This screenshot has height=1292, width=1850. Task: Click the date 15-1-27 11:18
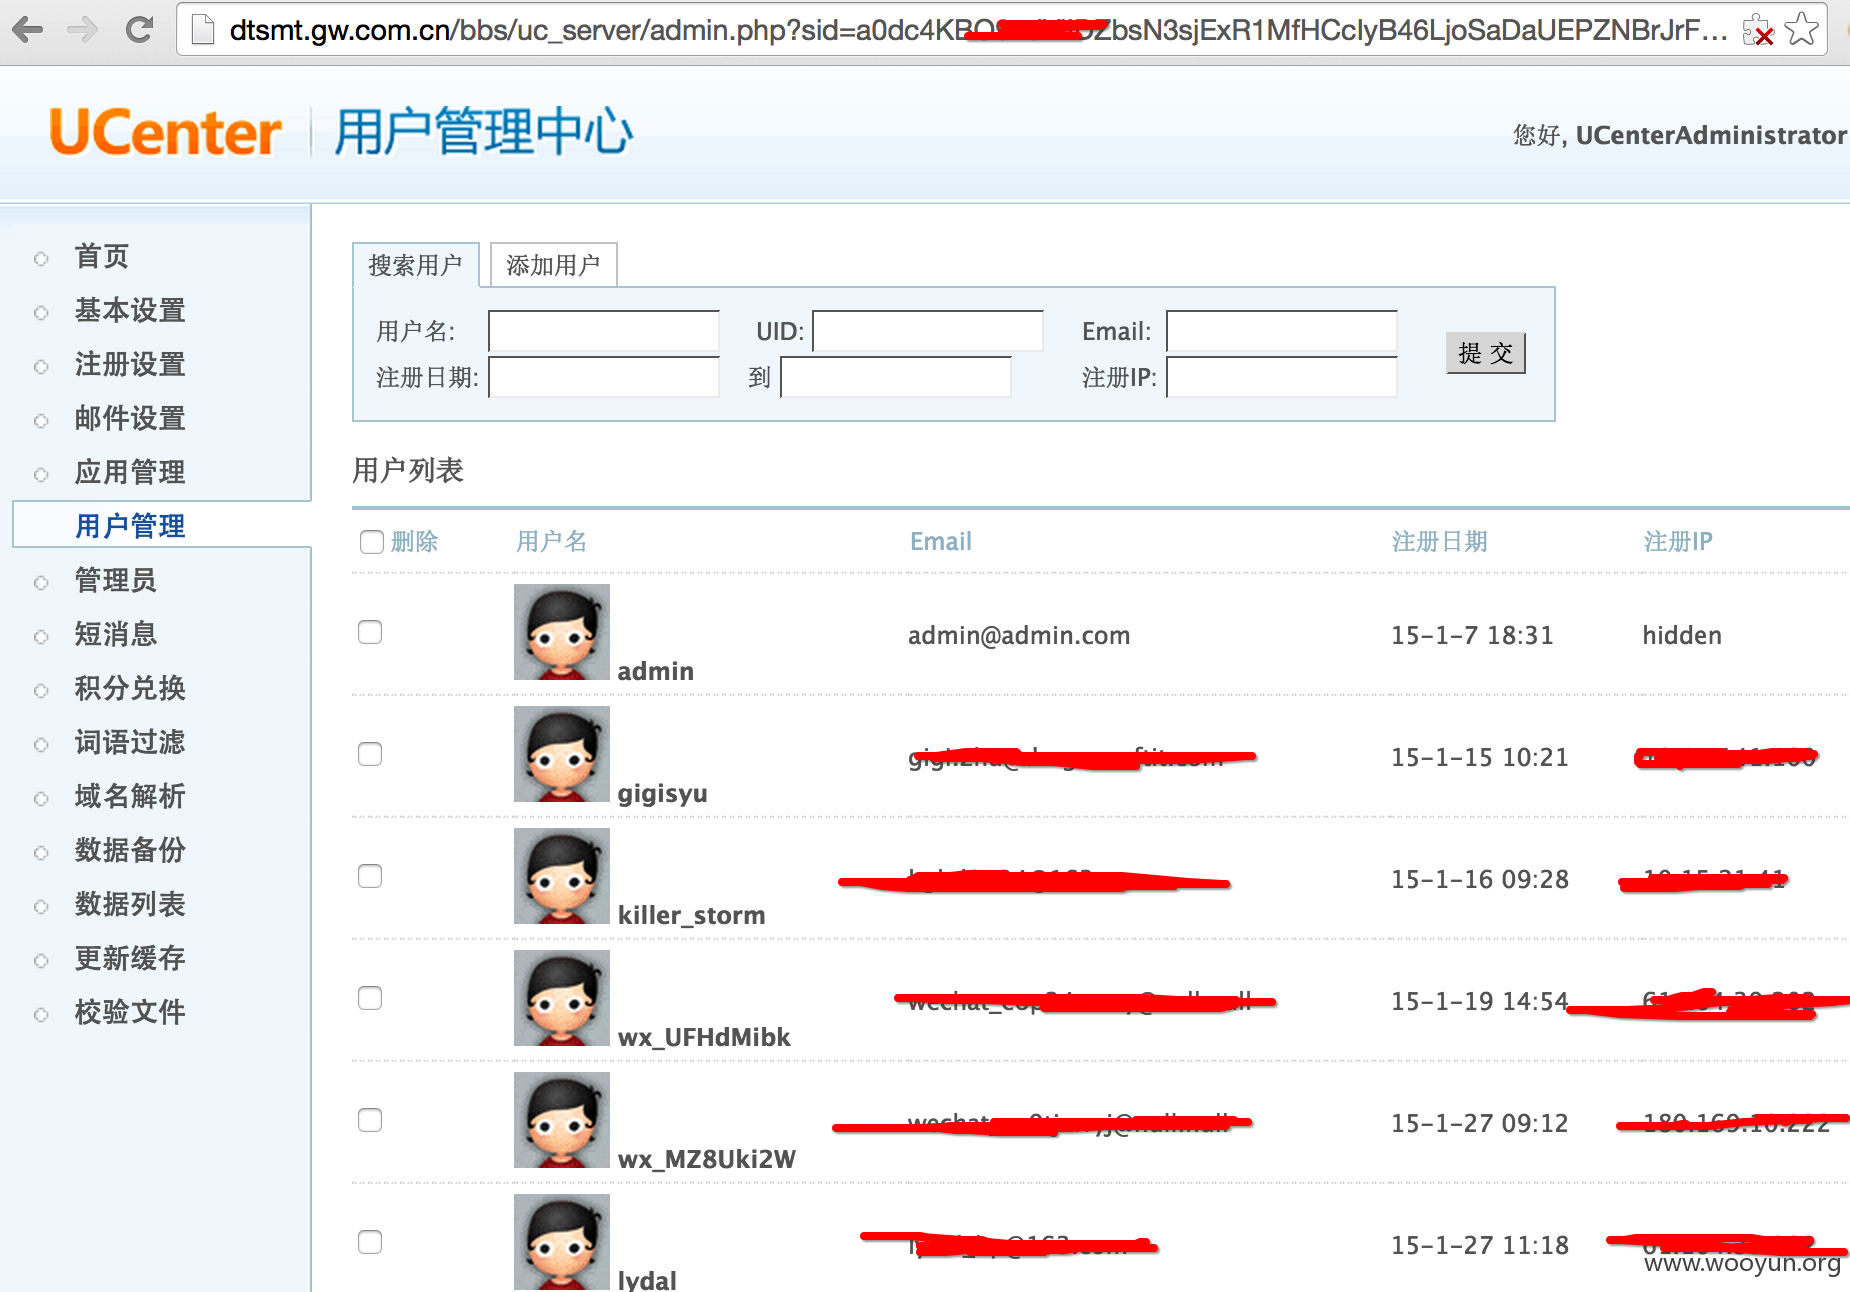coord(1480,1246)
